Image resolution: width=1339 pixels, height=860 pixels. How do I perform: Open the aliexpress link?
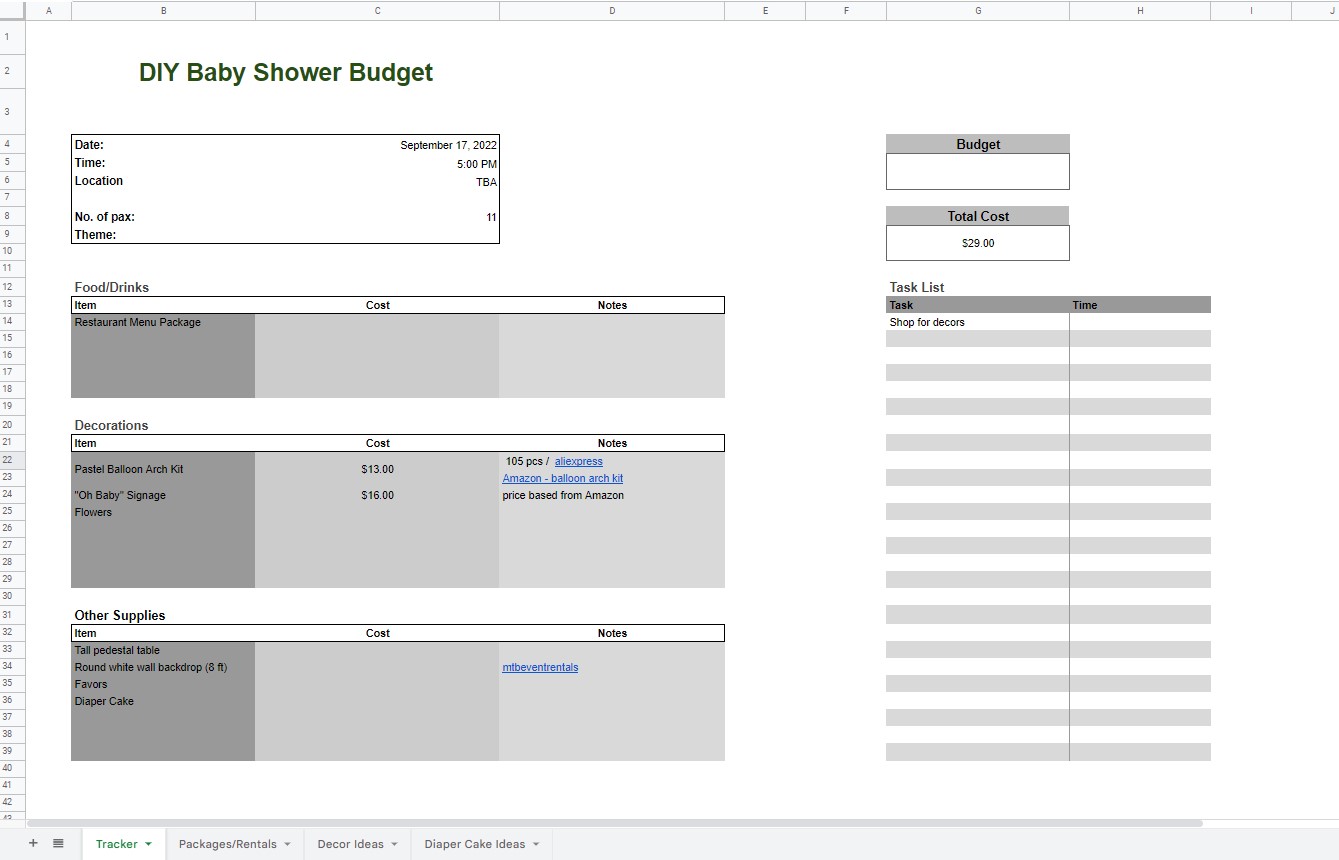[x=579, y=462]
